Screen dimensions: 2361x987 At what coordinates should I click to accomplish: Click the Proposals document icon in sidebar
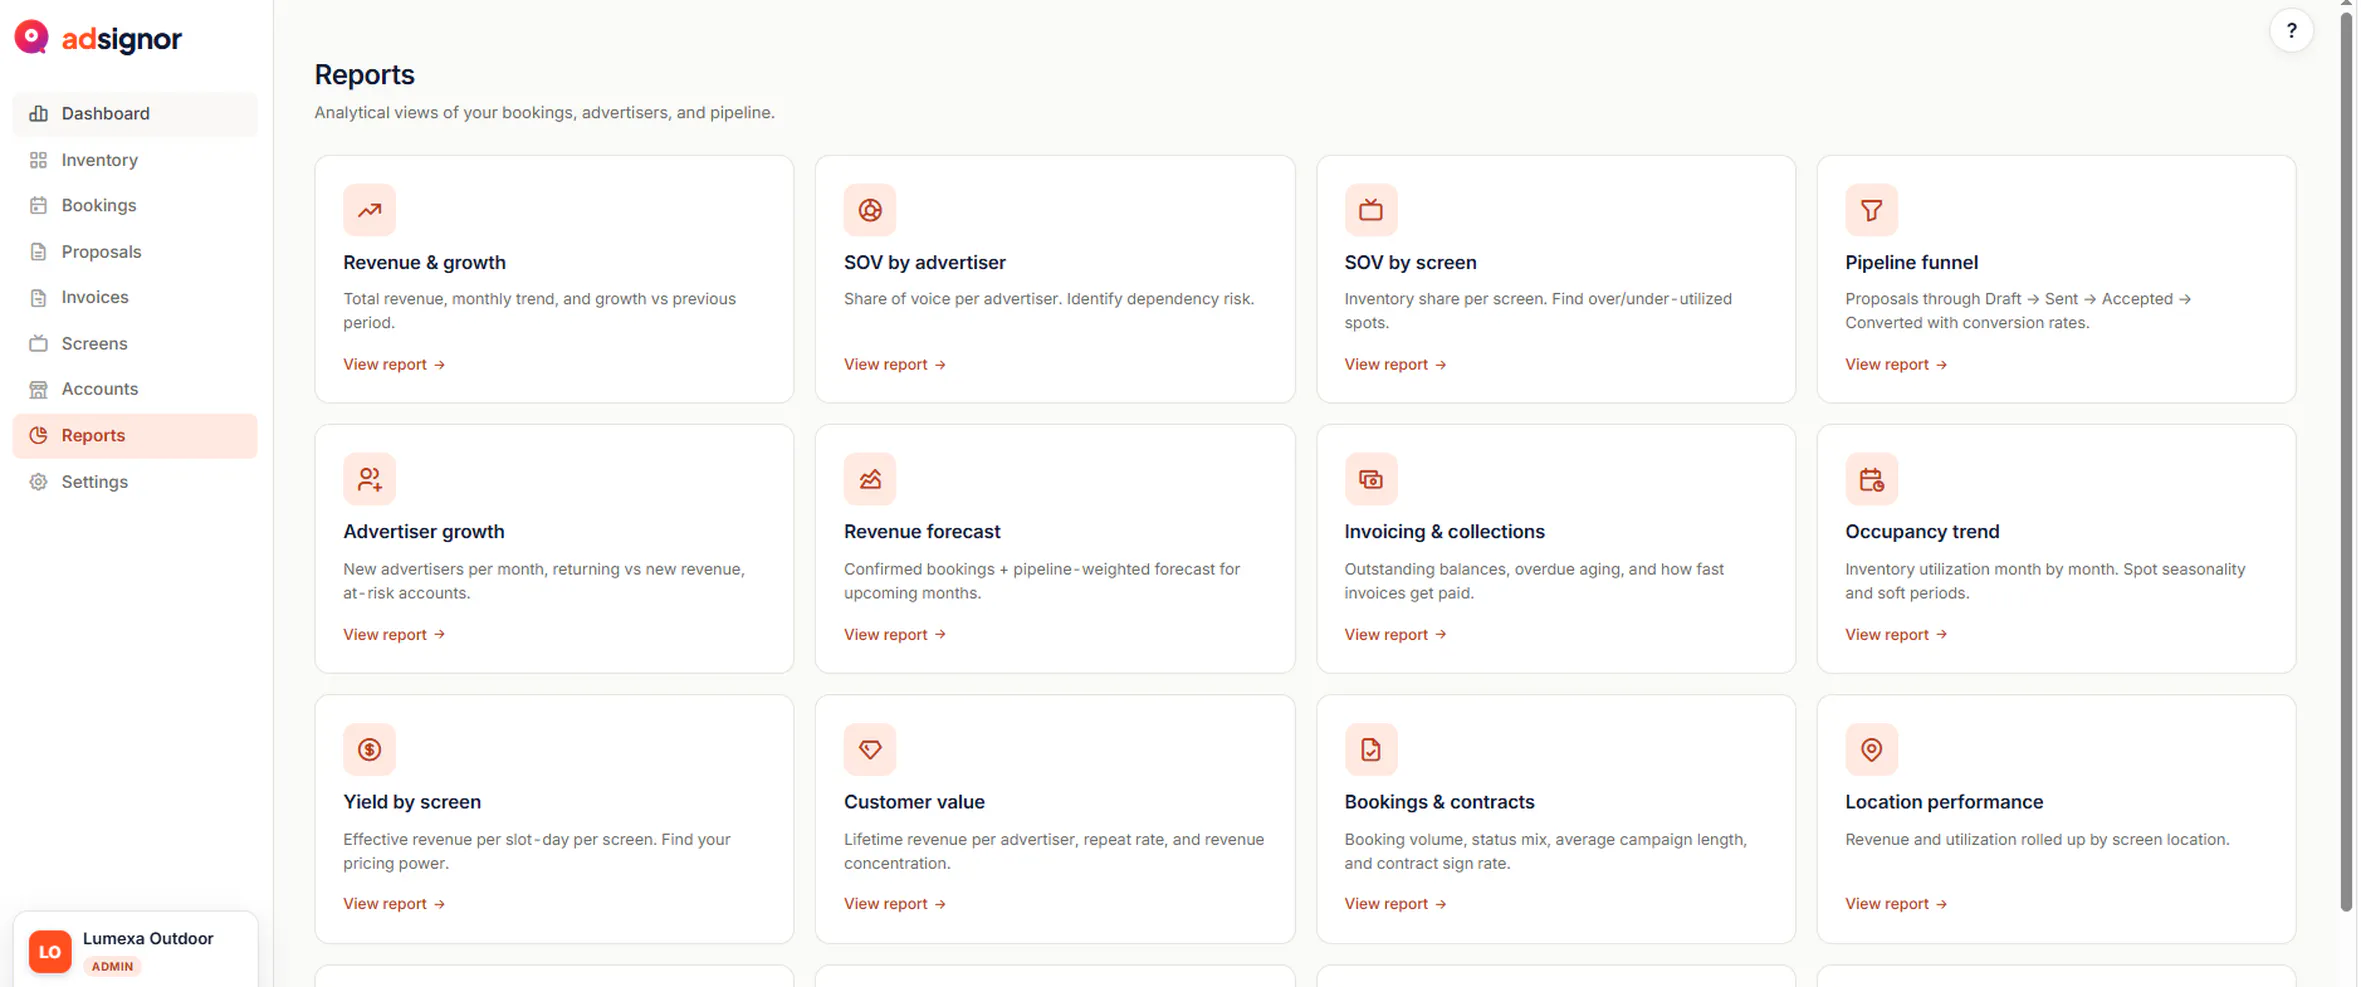[x=38, y=251]
